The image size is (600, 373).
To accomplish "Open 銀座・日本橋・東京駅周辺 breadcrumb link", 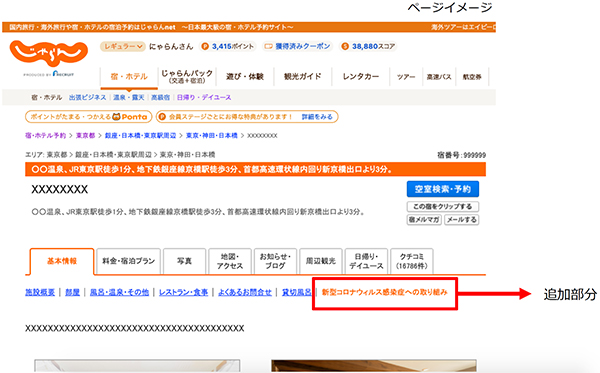I will [x=140, y=135].
